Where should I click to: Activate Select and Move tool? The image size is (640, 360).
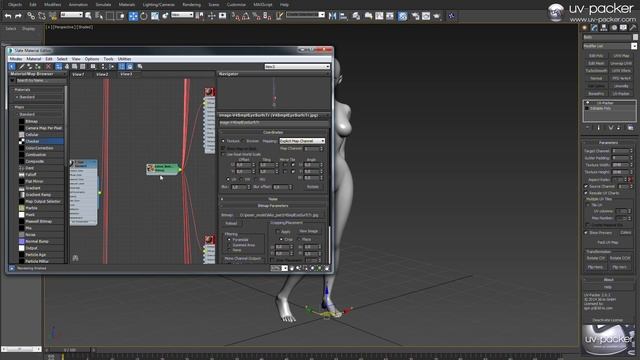click(x=133, y=16)
